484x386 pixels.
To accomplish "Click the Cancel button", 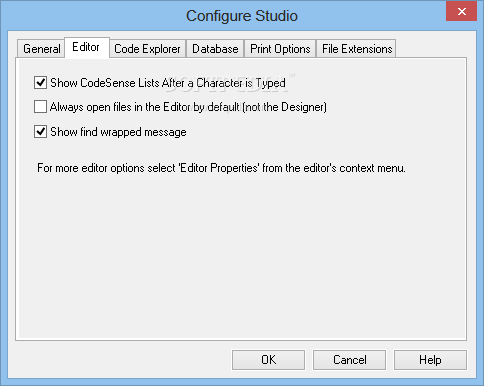I will [x=349, y=360].
